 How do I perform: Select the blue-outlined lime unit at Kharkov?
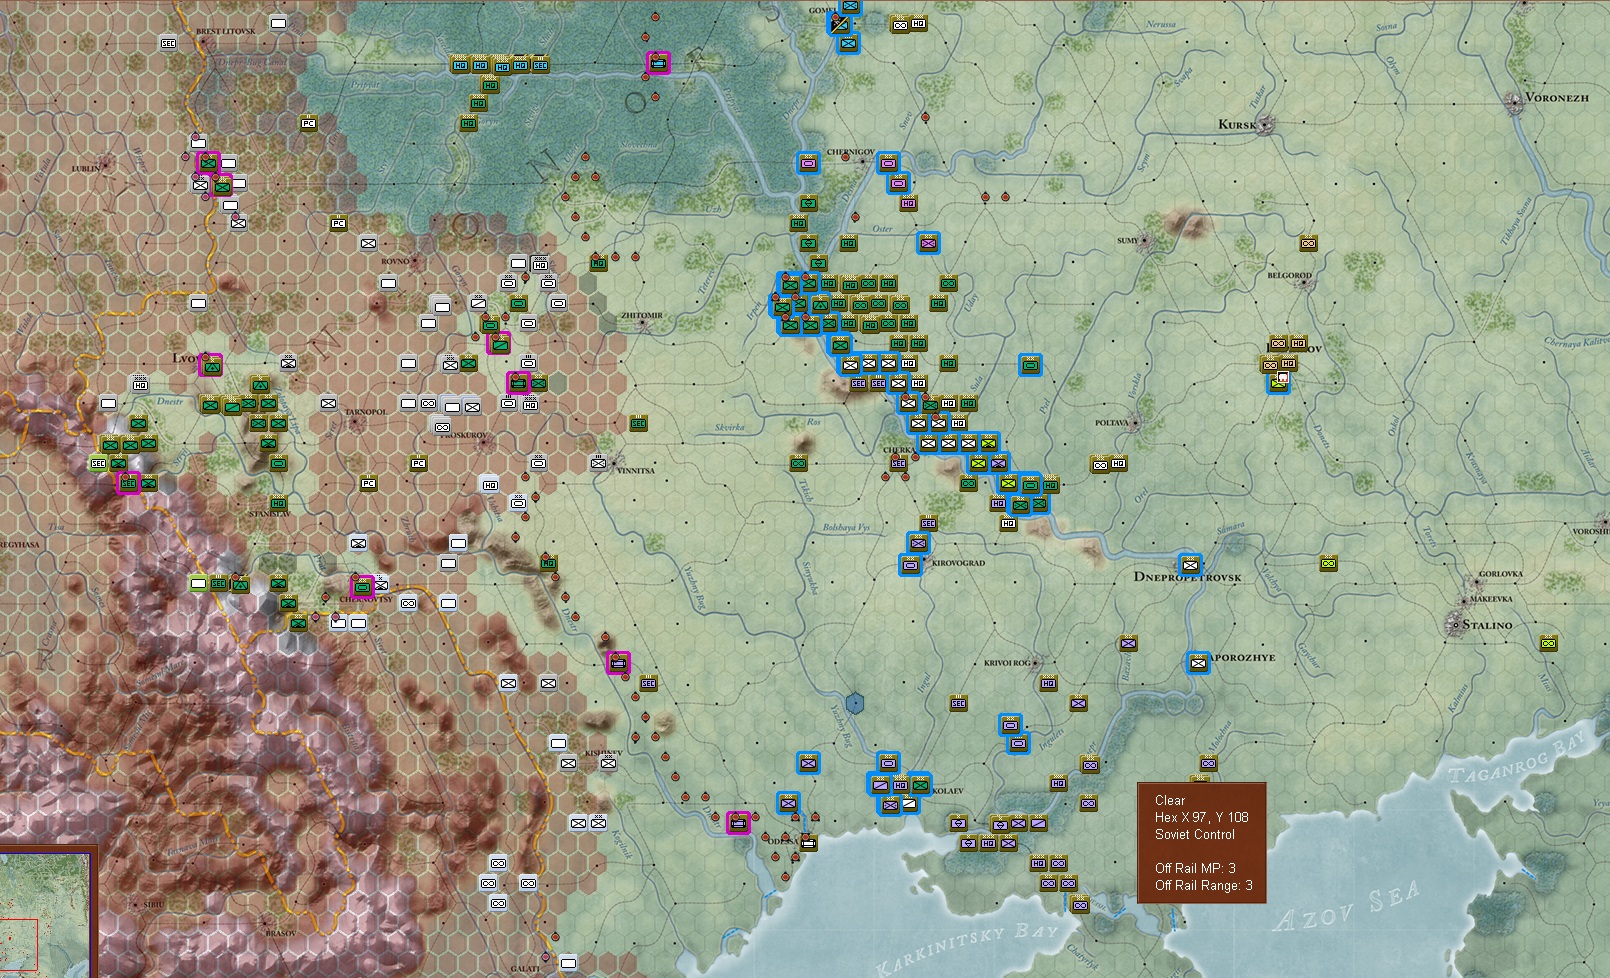pyautogui.click(x=1278, y=382)
